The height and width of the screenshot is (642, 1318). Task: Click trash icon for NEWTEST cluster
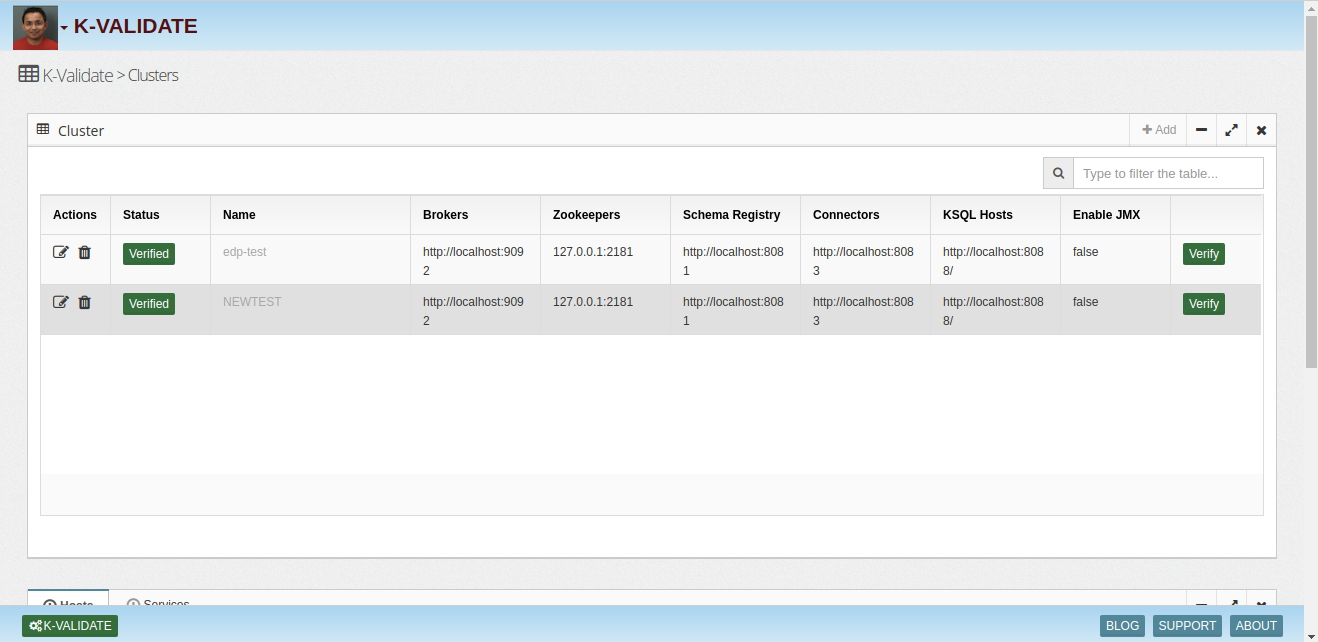point(85,303)
